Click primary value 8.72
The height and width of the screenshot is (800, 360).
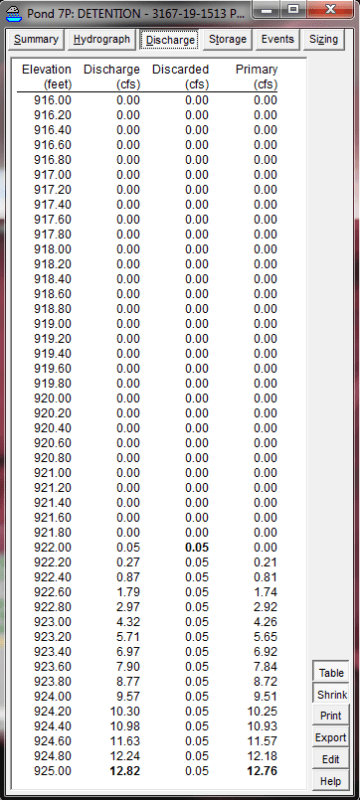point(265,681)
